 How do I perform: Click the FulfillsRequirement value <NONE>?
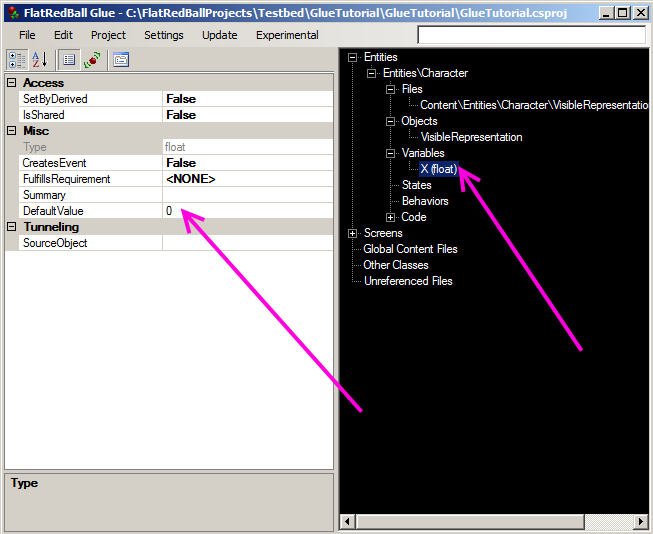[x=247, y=179]
